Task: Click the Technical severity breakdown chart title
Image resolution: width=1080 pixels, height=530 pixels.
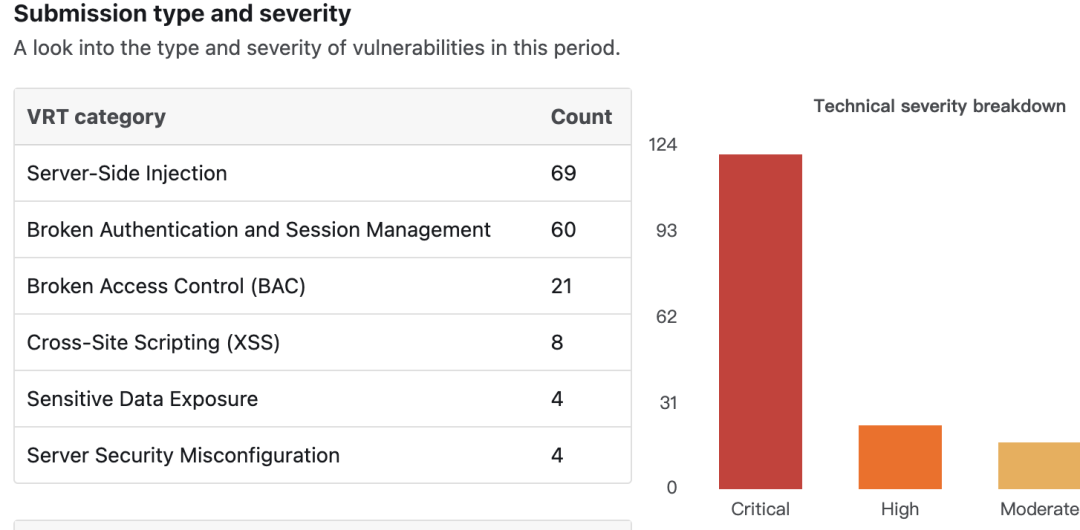Action: [939, 106]
